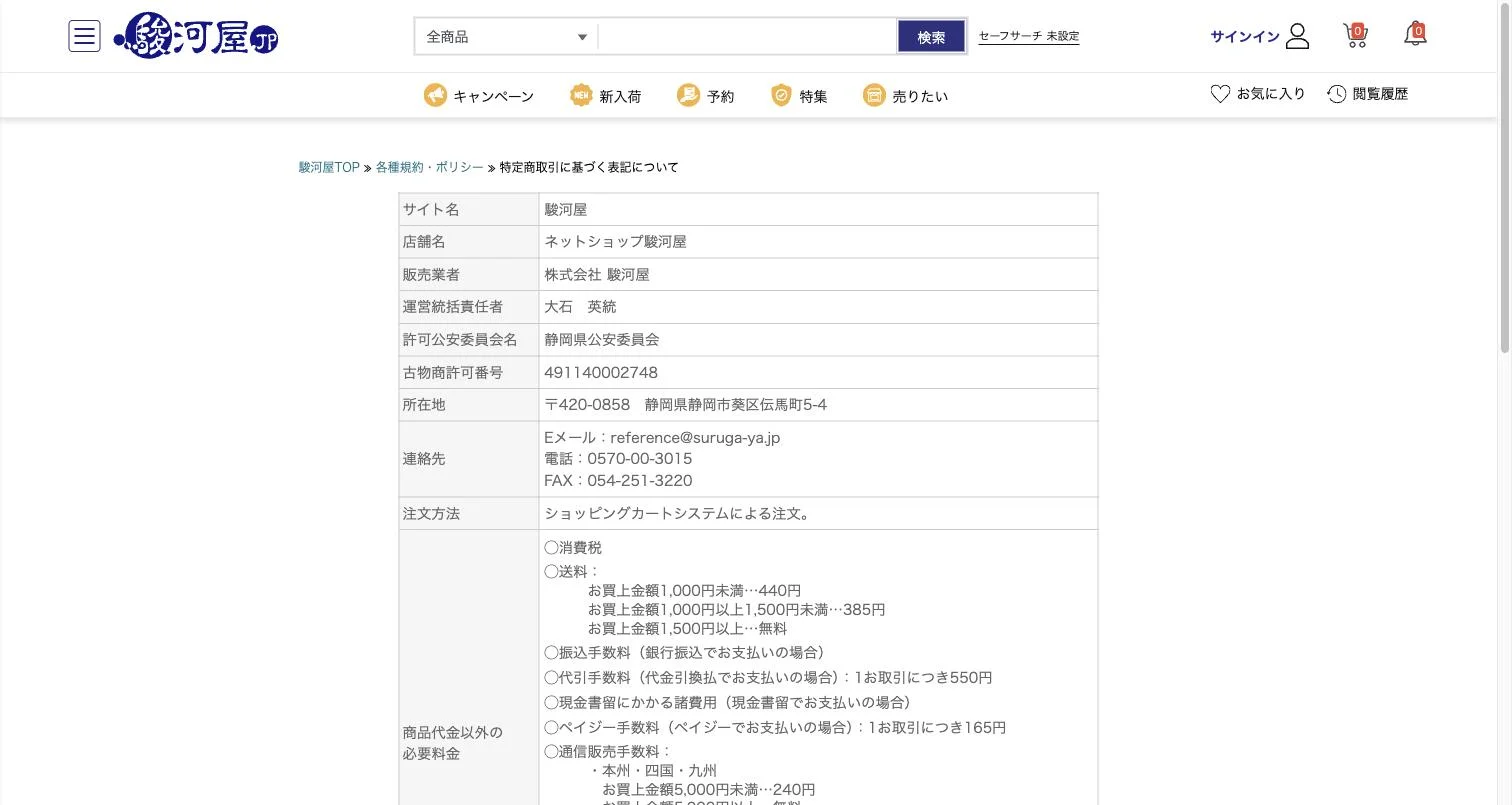Click the キャンペーン megaphone icon
Viewport: 1512px width, 805px height.
[435, 95]
